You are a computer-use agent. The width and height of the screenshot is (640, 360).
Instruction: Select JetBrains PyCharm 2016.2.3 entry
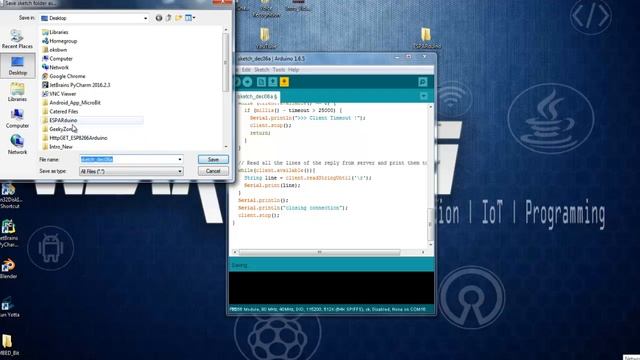(76, 85)
